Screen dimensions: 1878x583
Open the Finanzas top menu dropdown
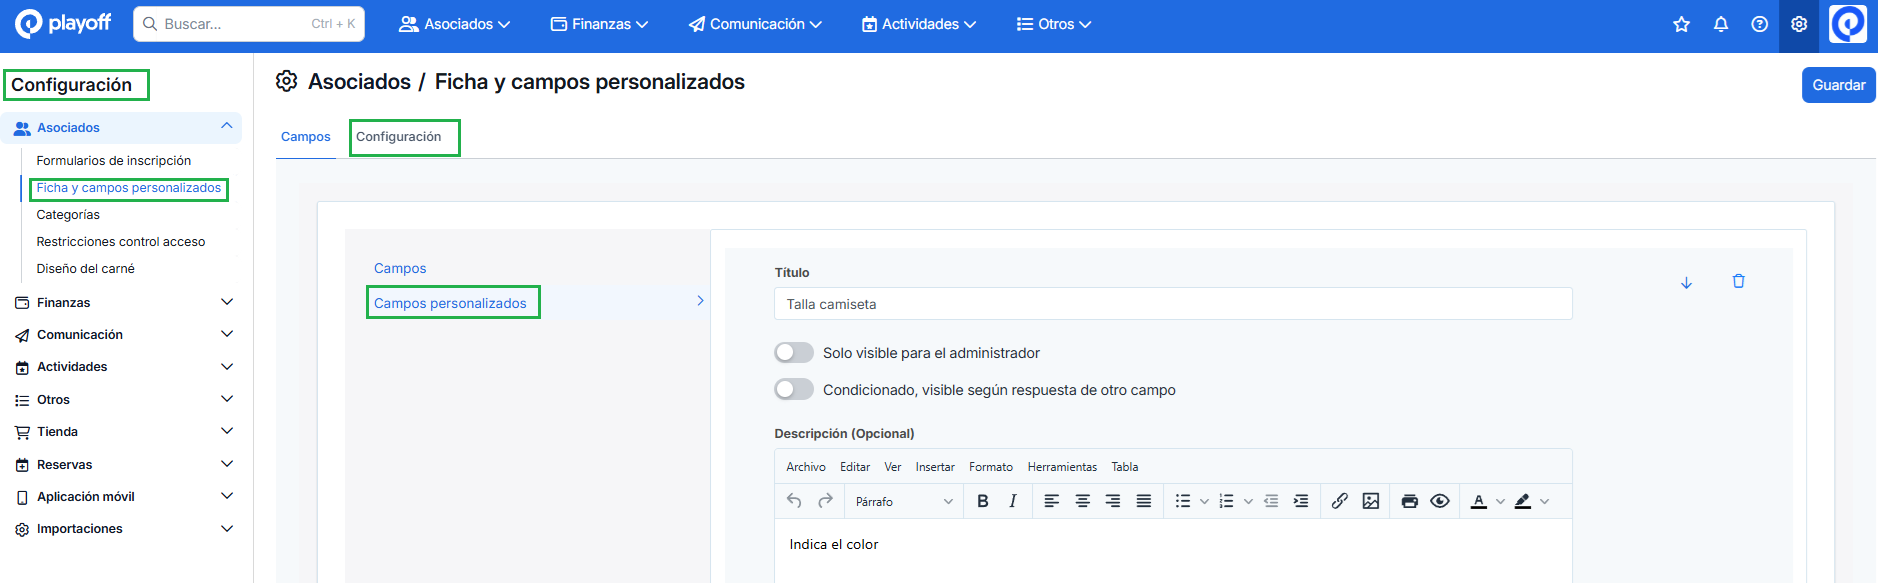[x=599, y=24]
